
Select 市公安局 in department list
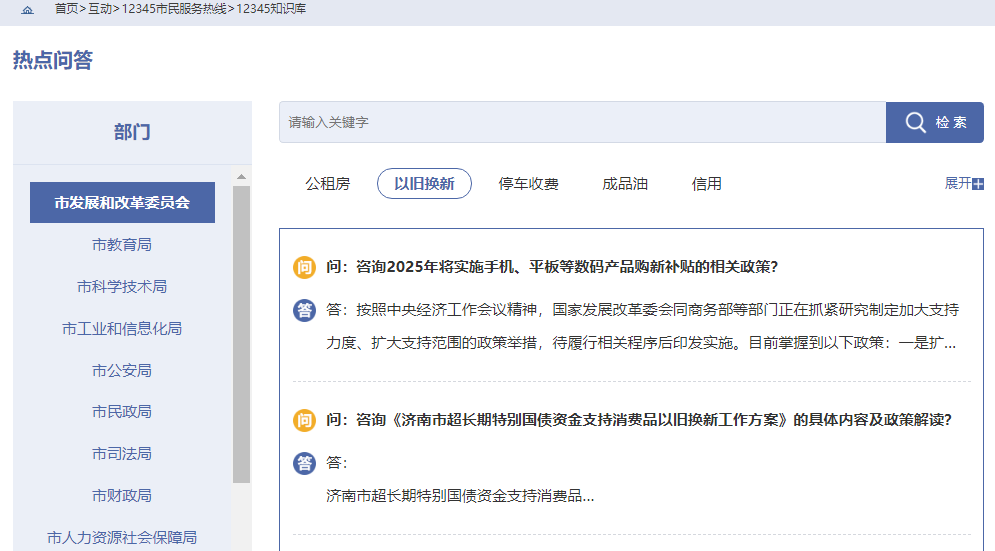(122, 370)
